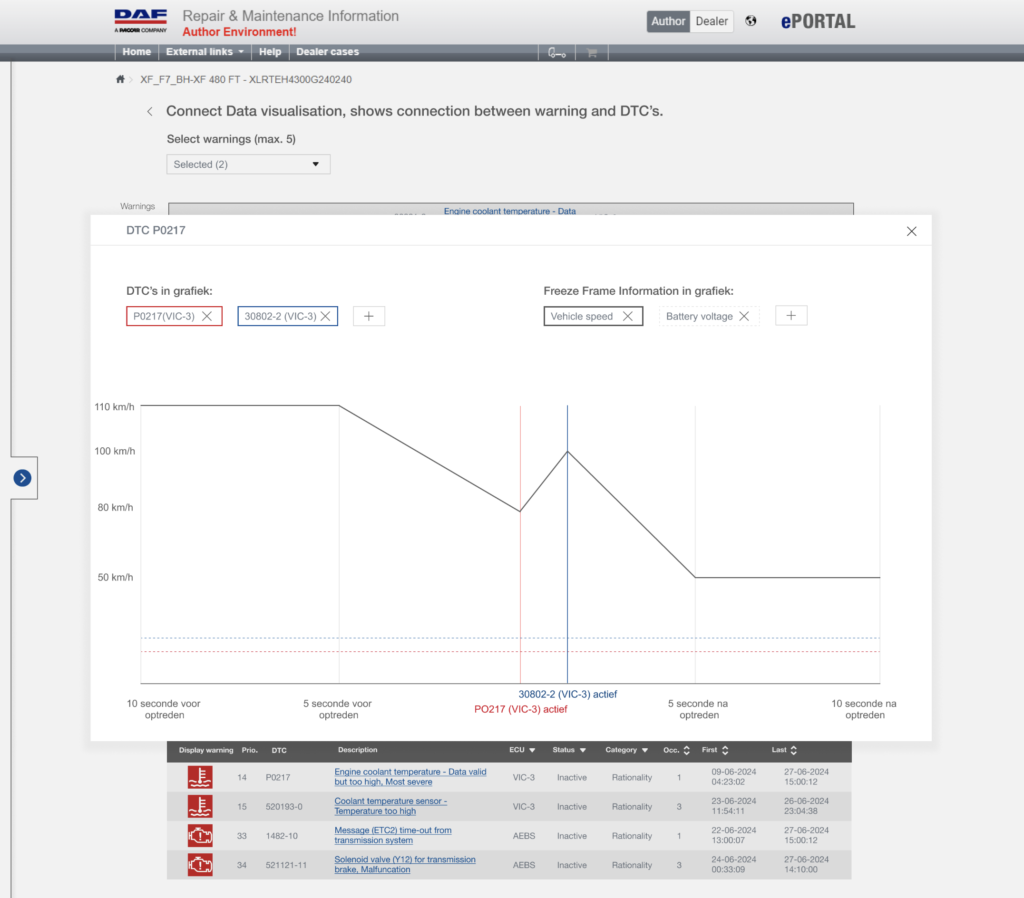The height and width of the screenshot is (898, 1024).
Task: Click the key icon in navigation bar
Action: pos(556,52)
